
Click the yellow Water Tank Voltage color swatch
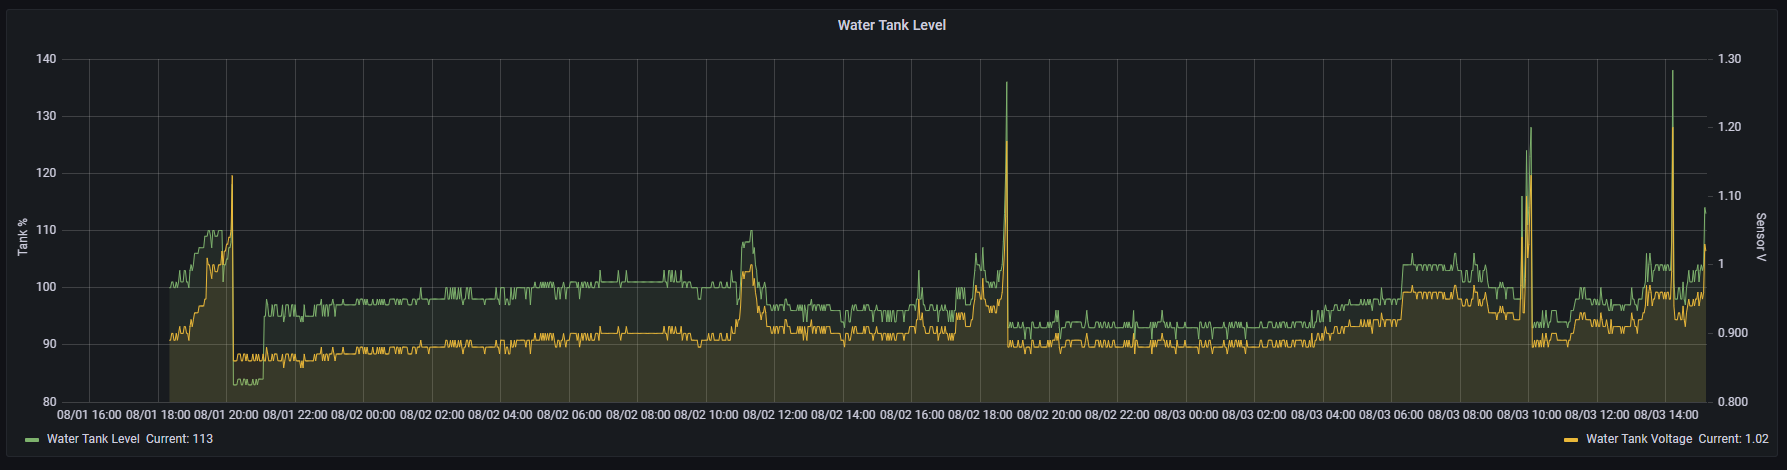[x=1571, y=440]
